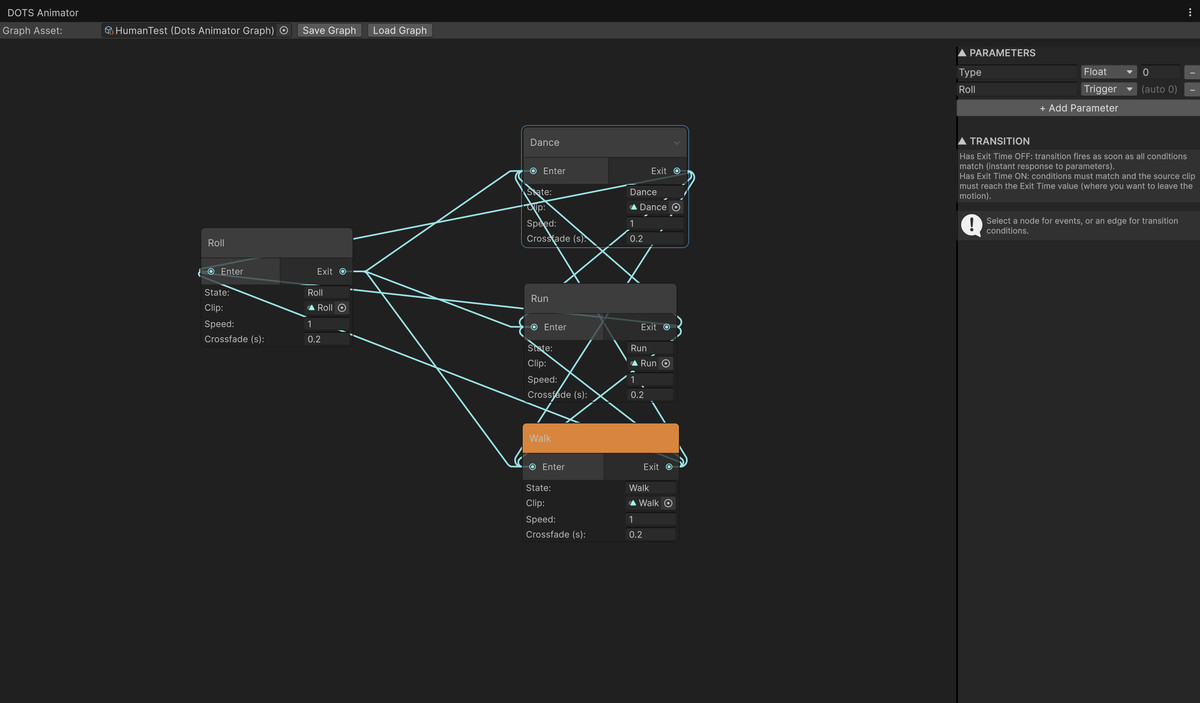Image resolution: width=1200 pixels, height=703 pixels.
Task: Edit the Run node State field
Action: click(x=651, y=348)
